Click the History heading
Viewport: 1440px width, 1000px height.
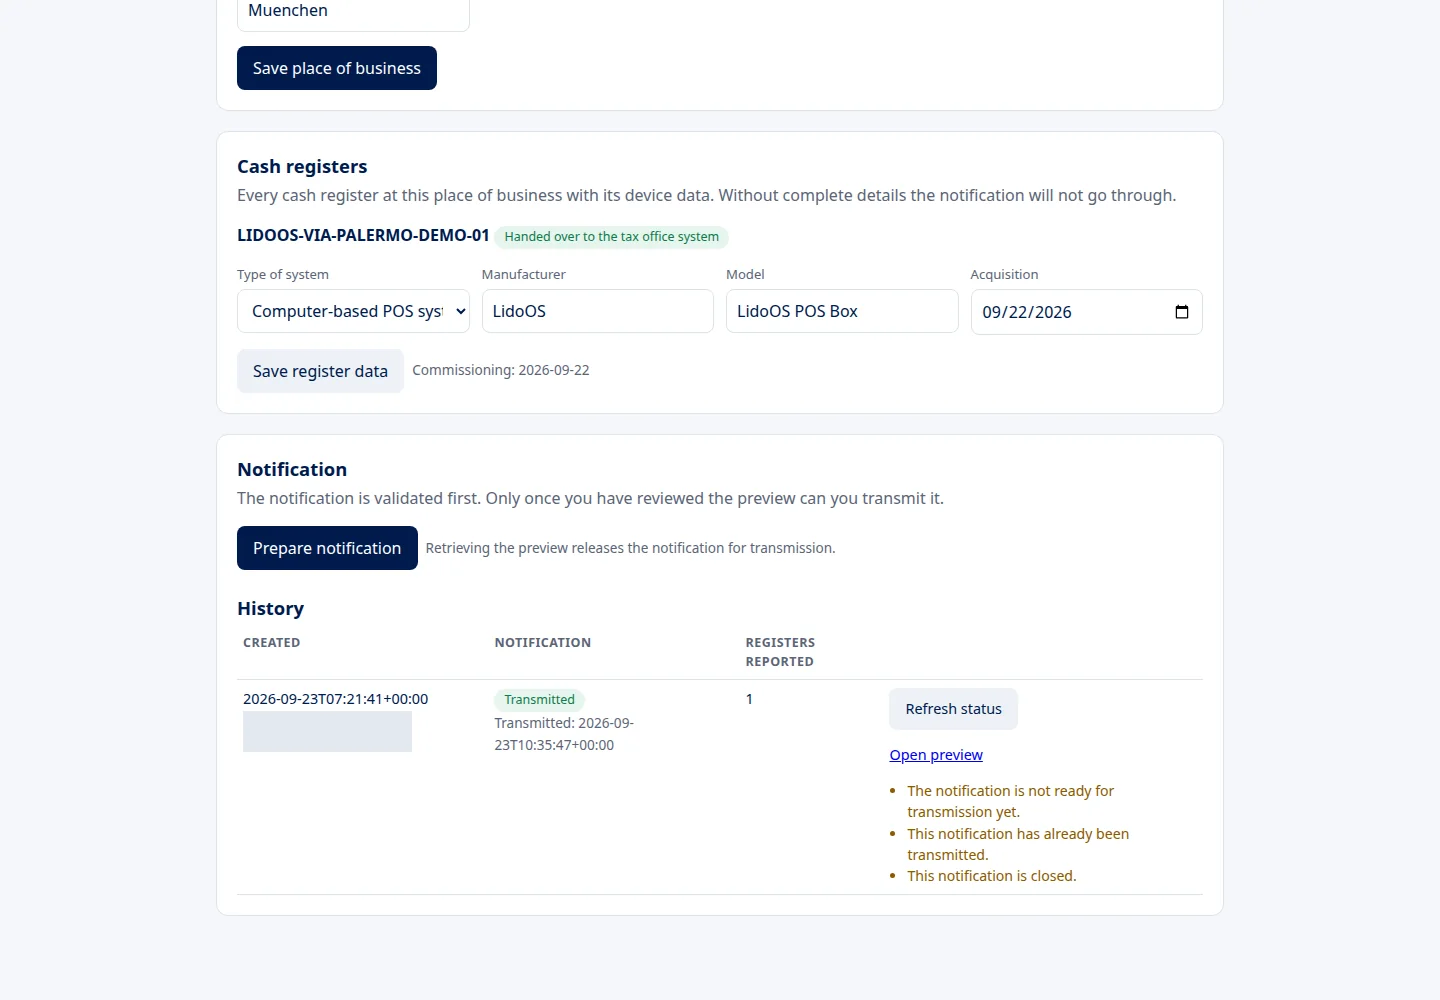(270, 609)
